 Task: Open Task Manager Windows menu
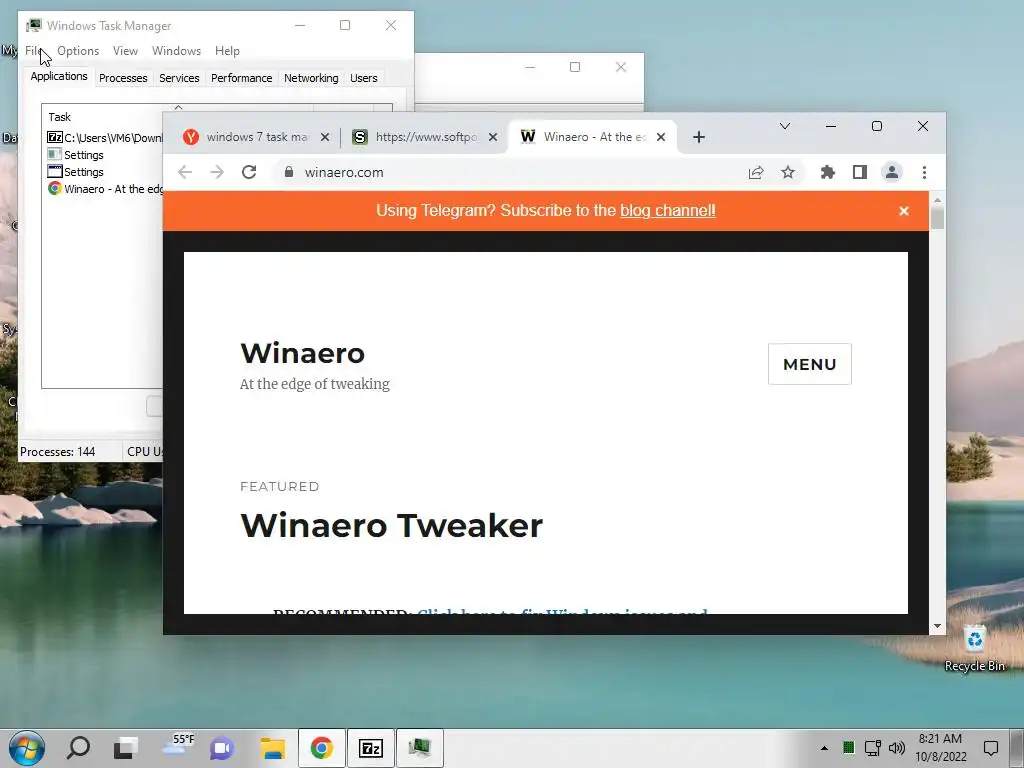point(176,51)
